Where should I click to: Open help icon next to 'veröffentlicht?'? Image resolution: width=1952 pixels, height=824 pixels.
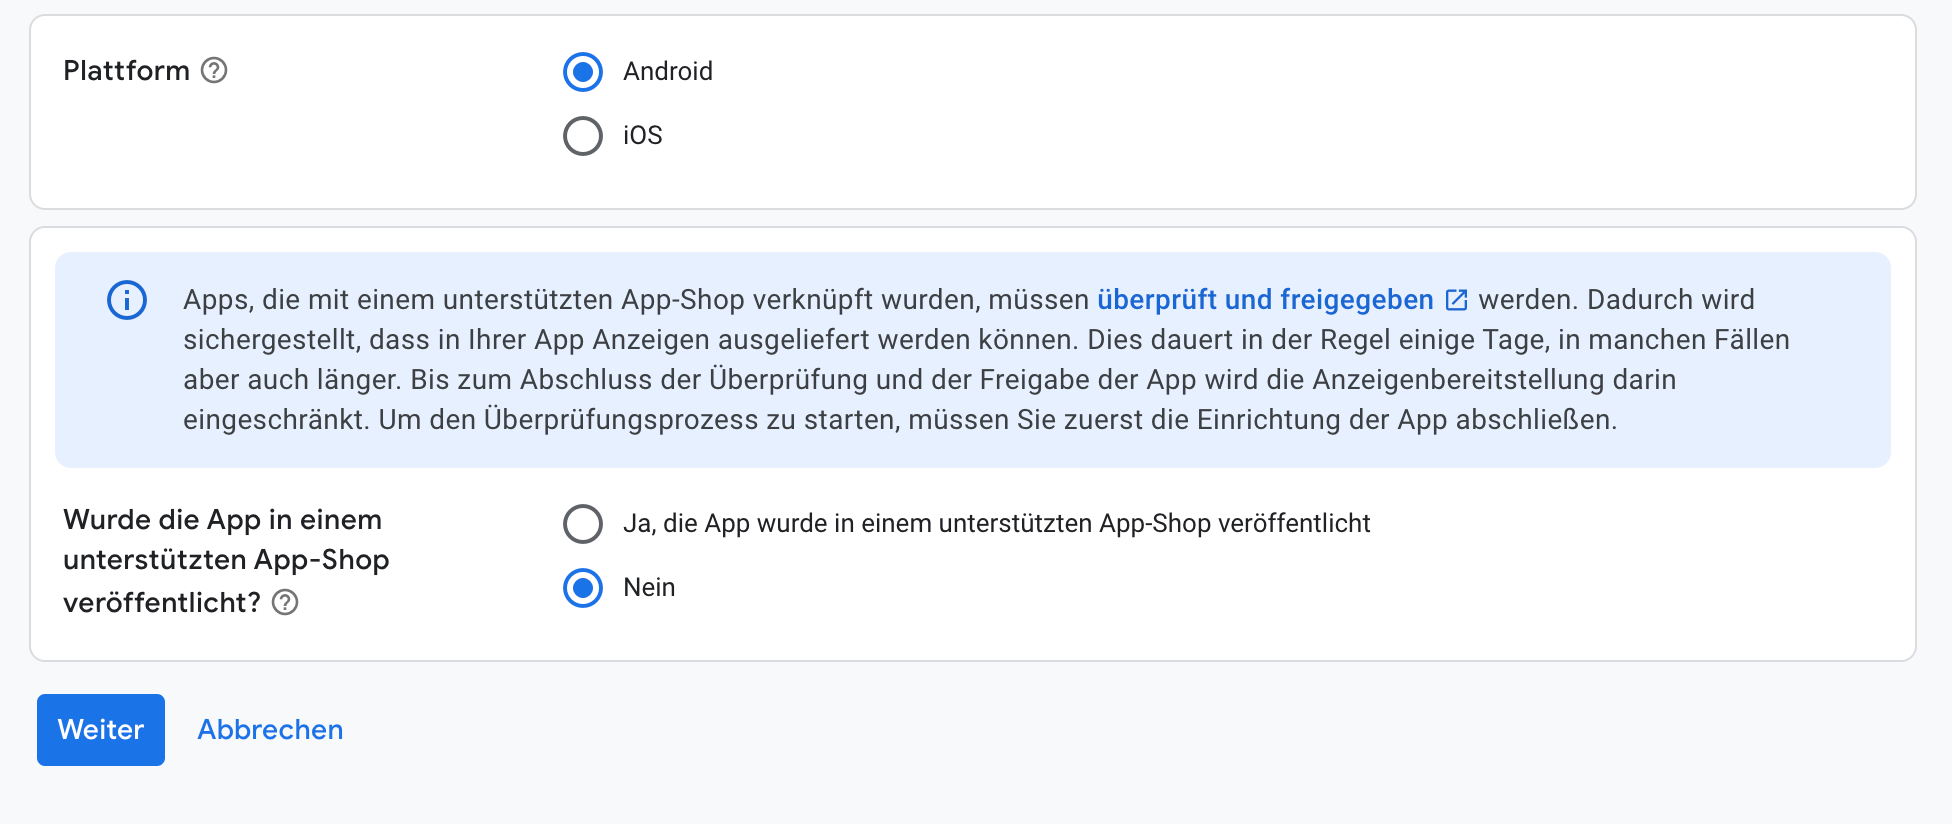[x=285, y=602]
